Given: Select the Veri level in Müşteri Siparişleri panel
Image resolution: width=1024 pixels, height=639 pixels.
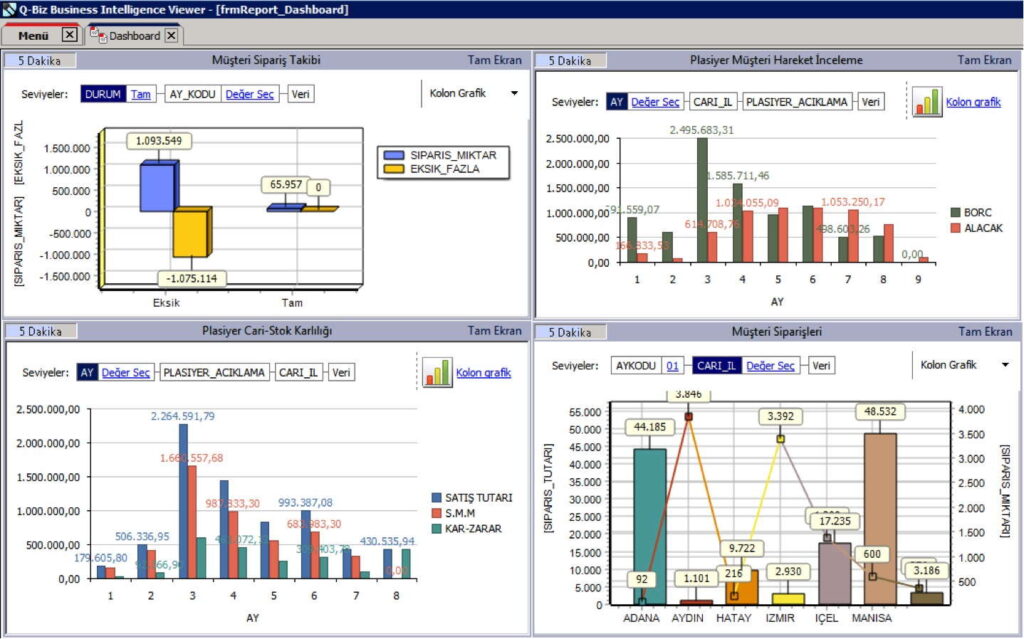Looking at the screenshot, I should pos(821,366).
